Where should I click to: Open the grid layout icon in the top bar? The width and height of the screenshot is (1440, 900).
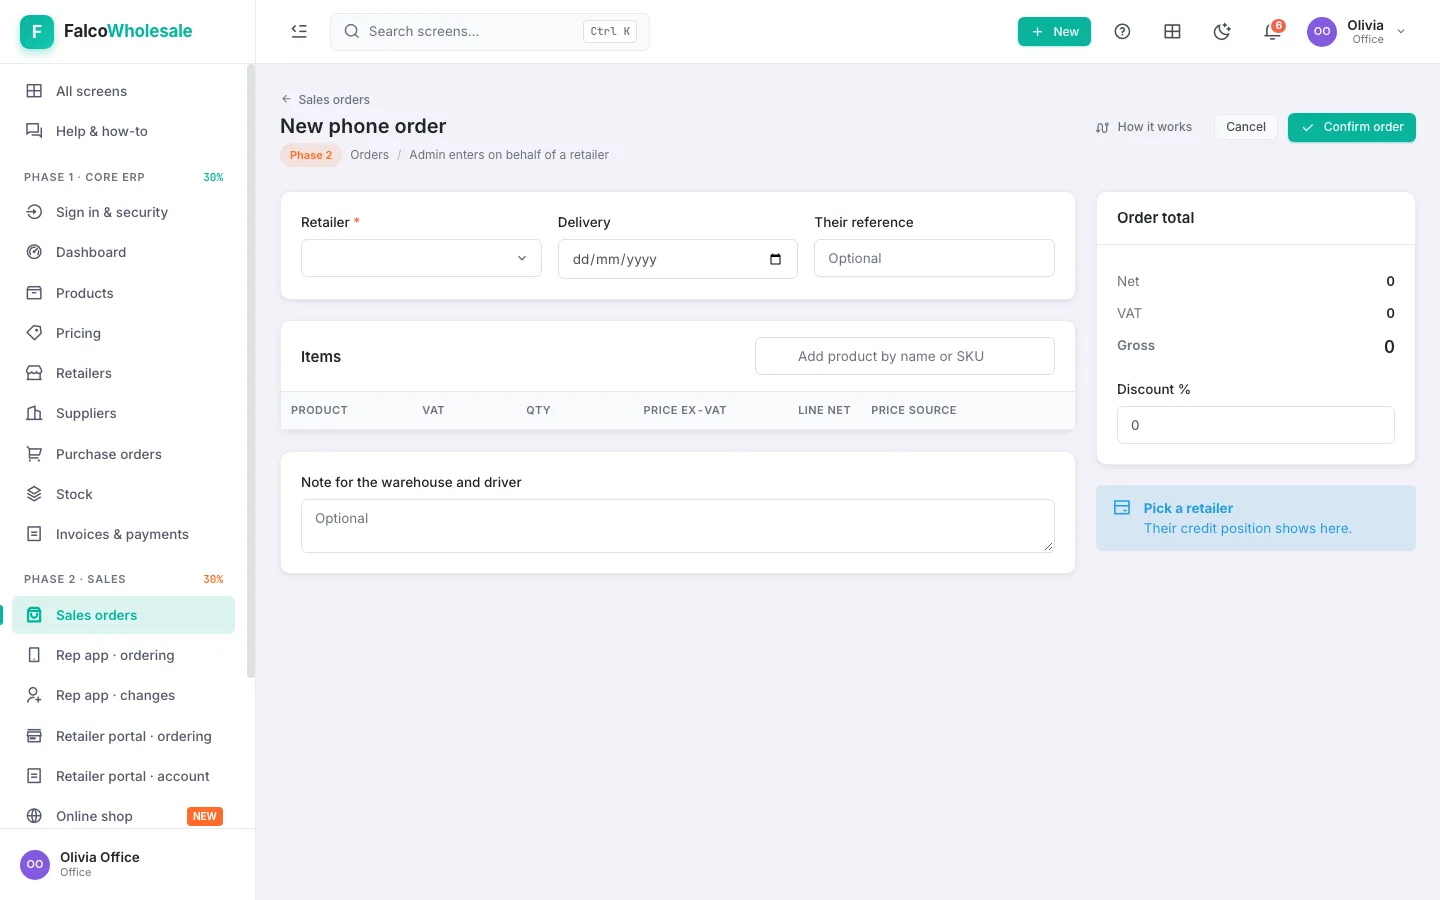click(1172, 32)
